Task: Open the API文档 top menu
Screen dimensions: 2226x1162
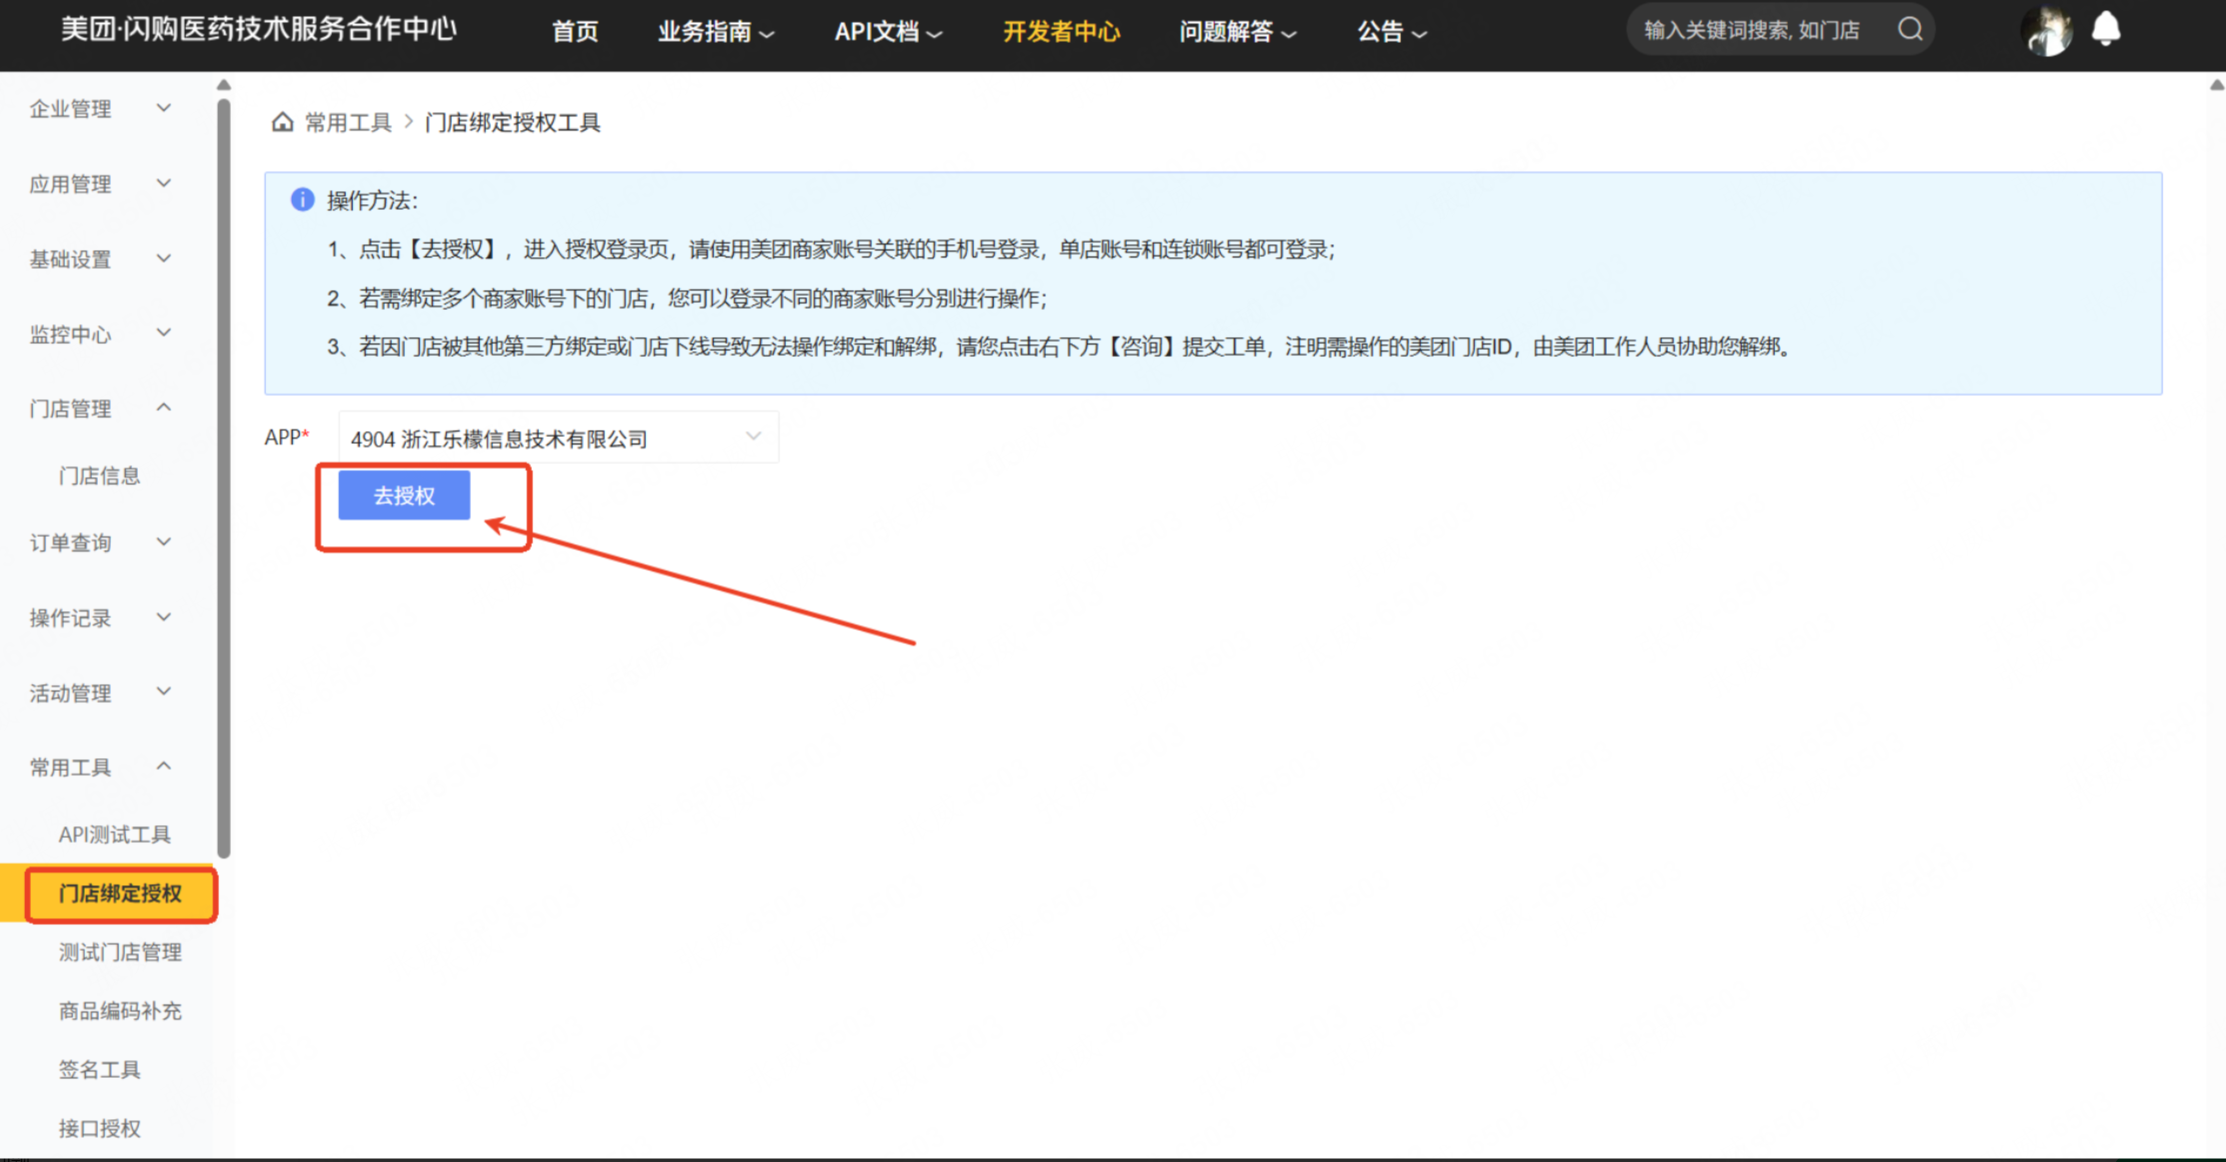Action: (887, 32)
